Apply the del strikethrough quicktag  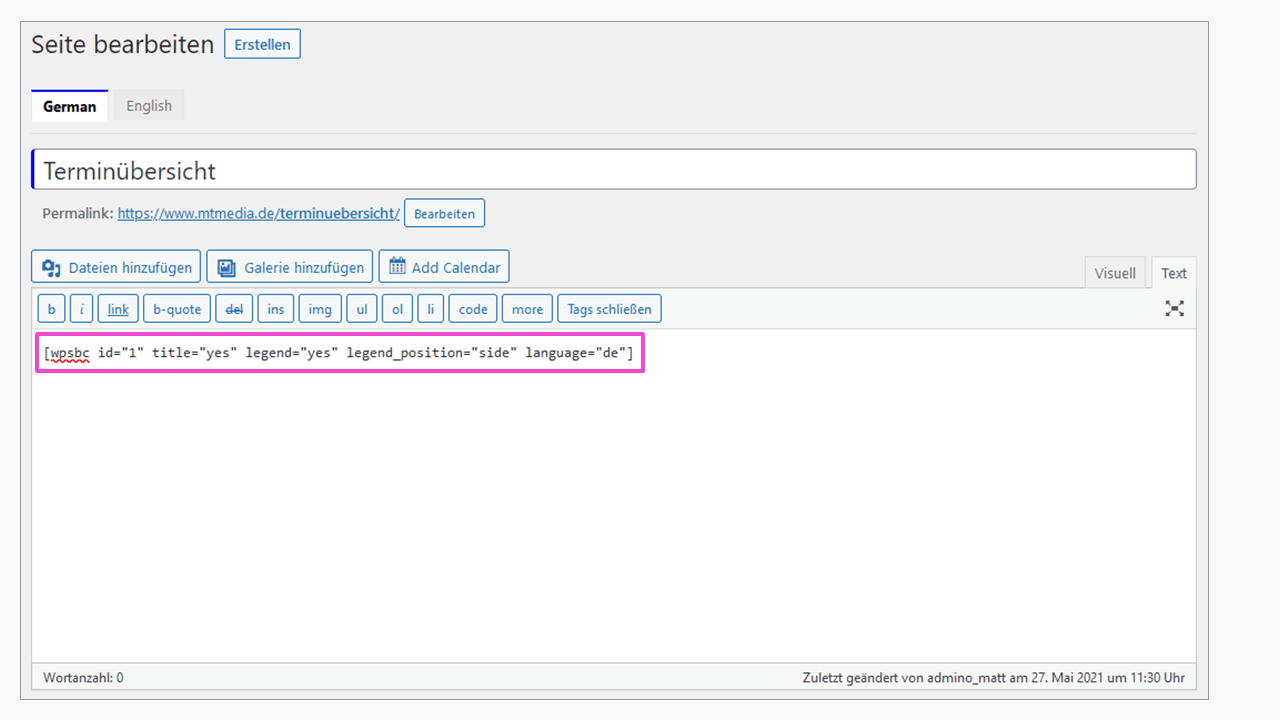234,309
